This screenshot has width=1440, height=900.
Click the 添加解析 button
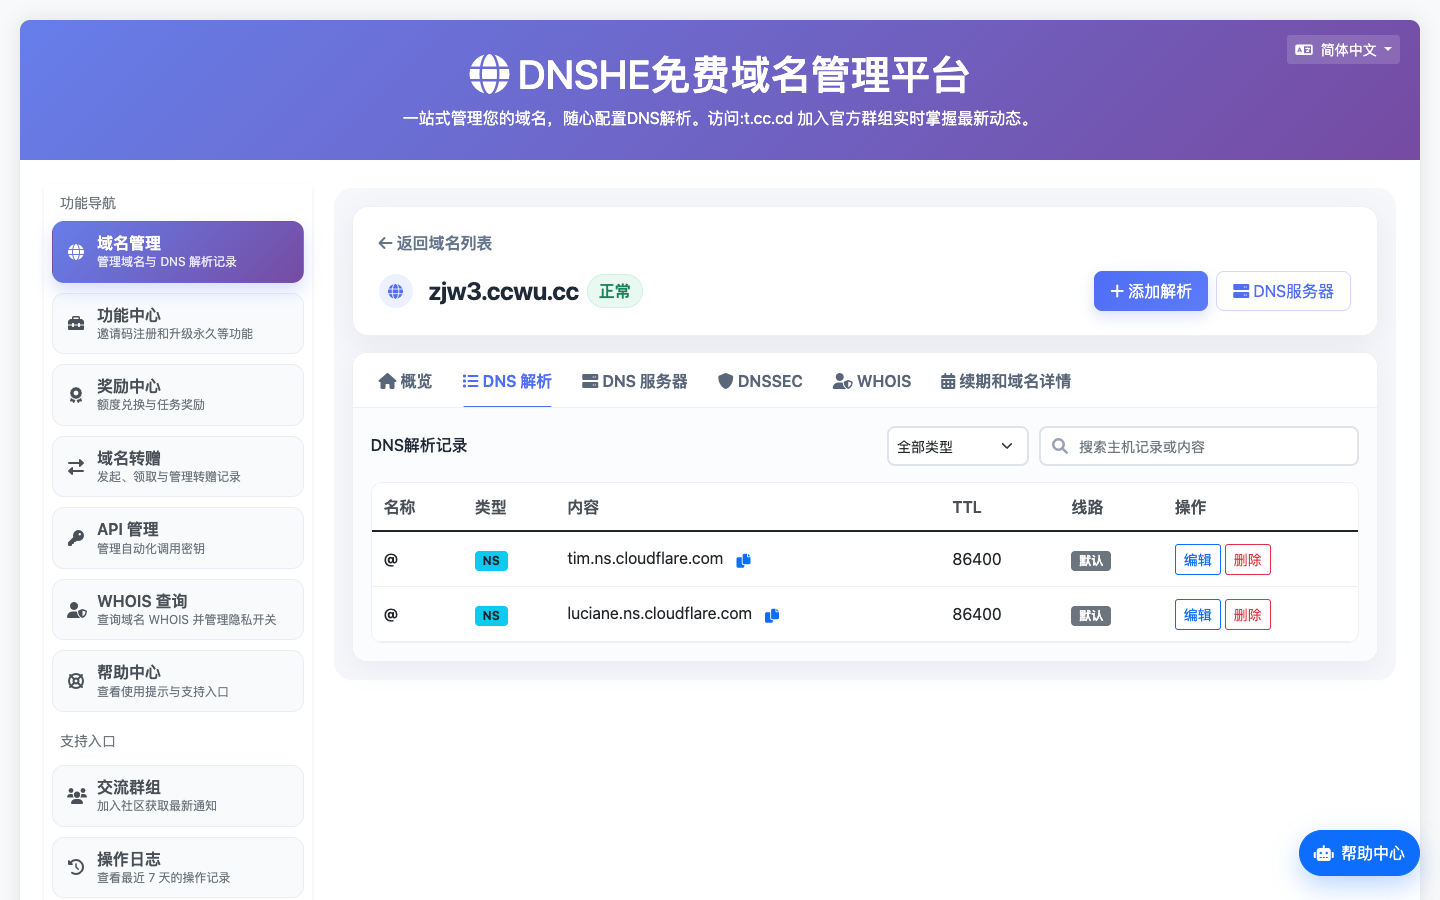point(1150,291)
